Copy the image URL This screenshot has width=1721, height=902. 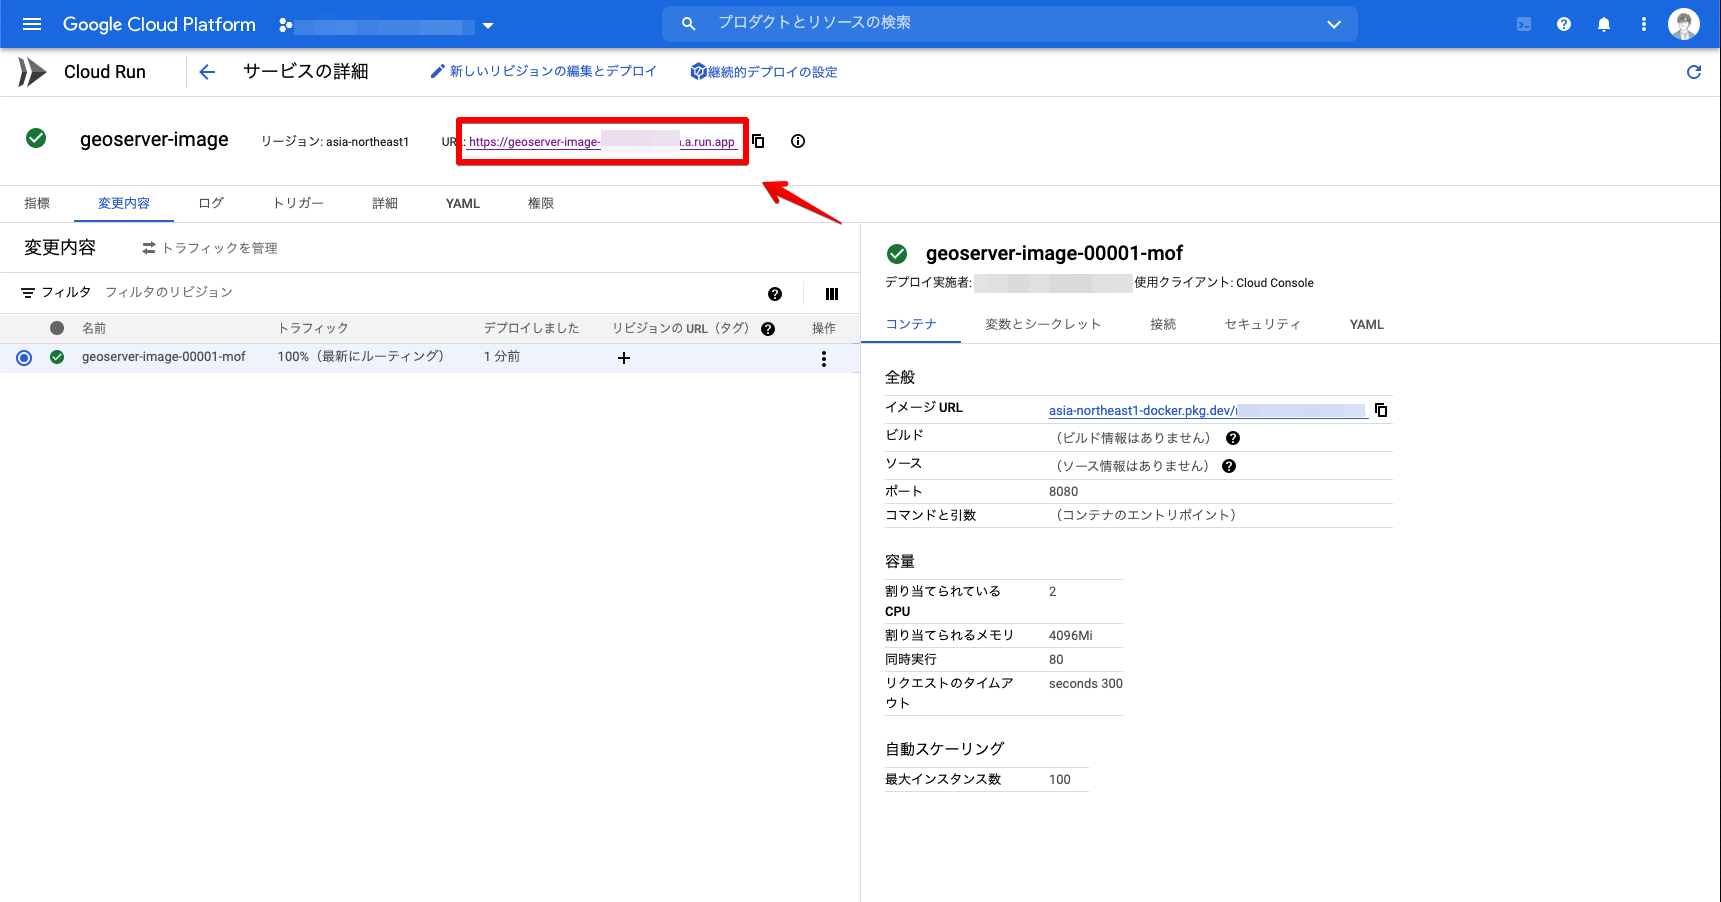click(x=1381, y=410)
